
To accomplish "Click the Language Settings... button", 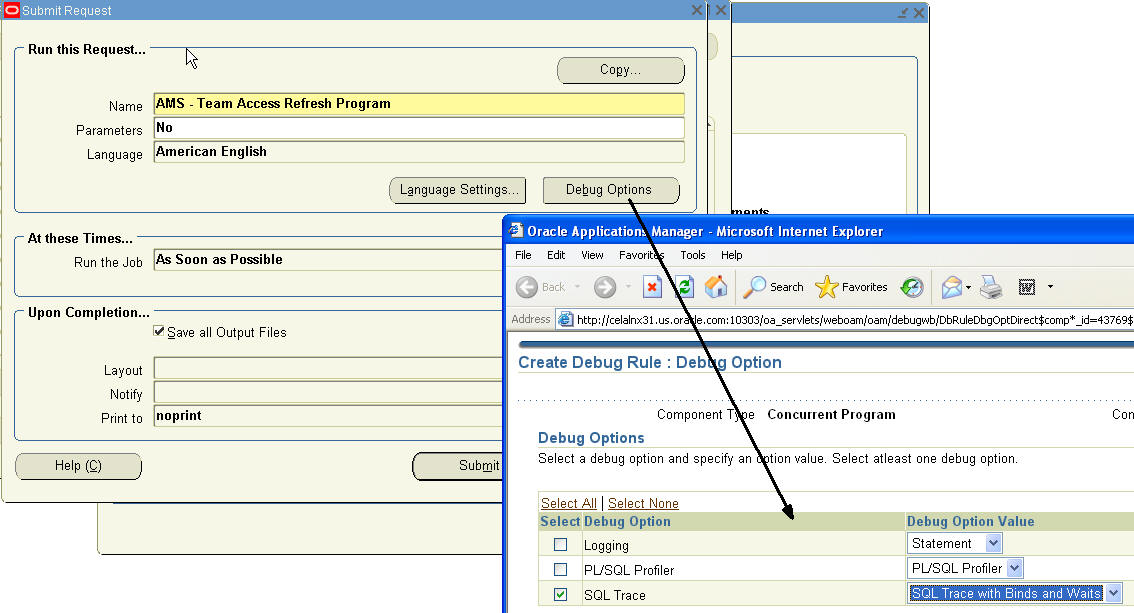I will 457,190.
